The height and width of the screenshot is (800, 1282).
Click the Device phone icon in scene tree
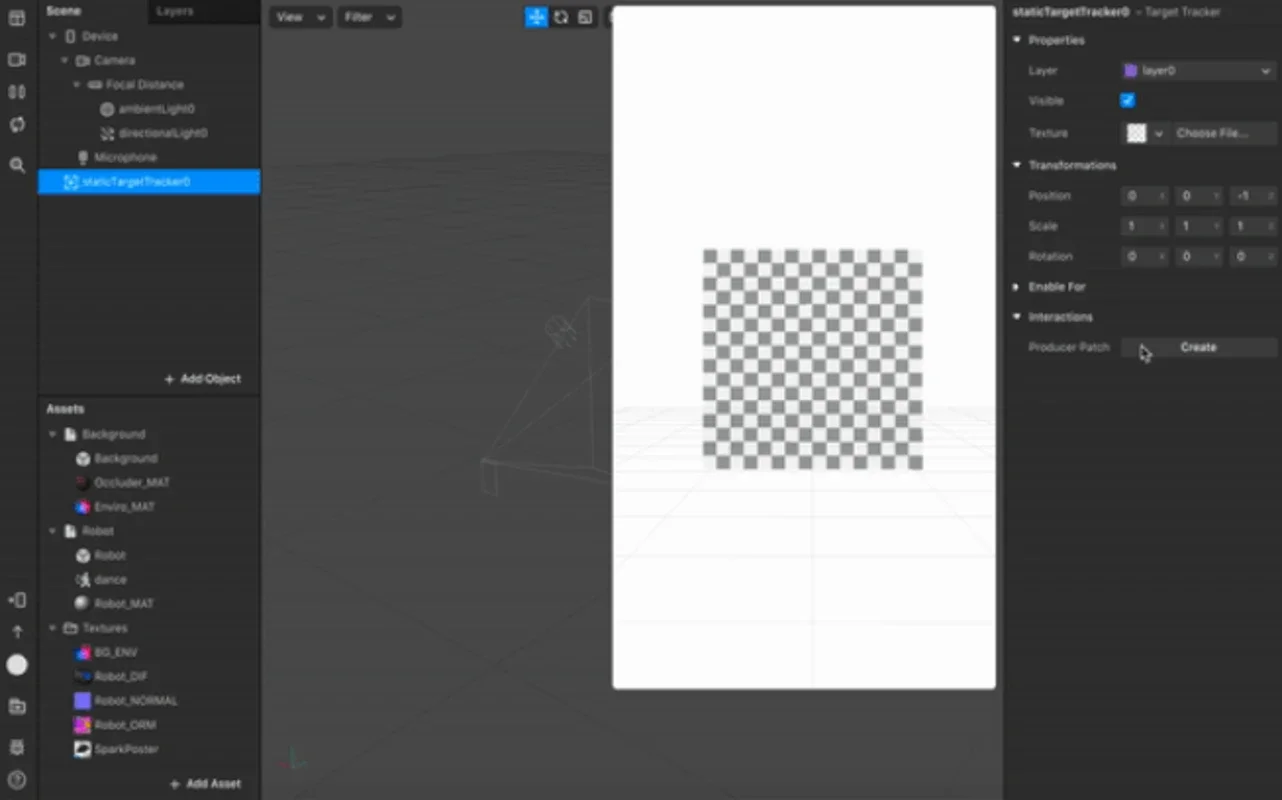click(70, 36)
